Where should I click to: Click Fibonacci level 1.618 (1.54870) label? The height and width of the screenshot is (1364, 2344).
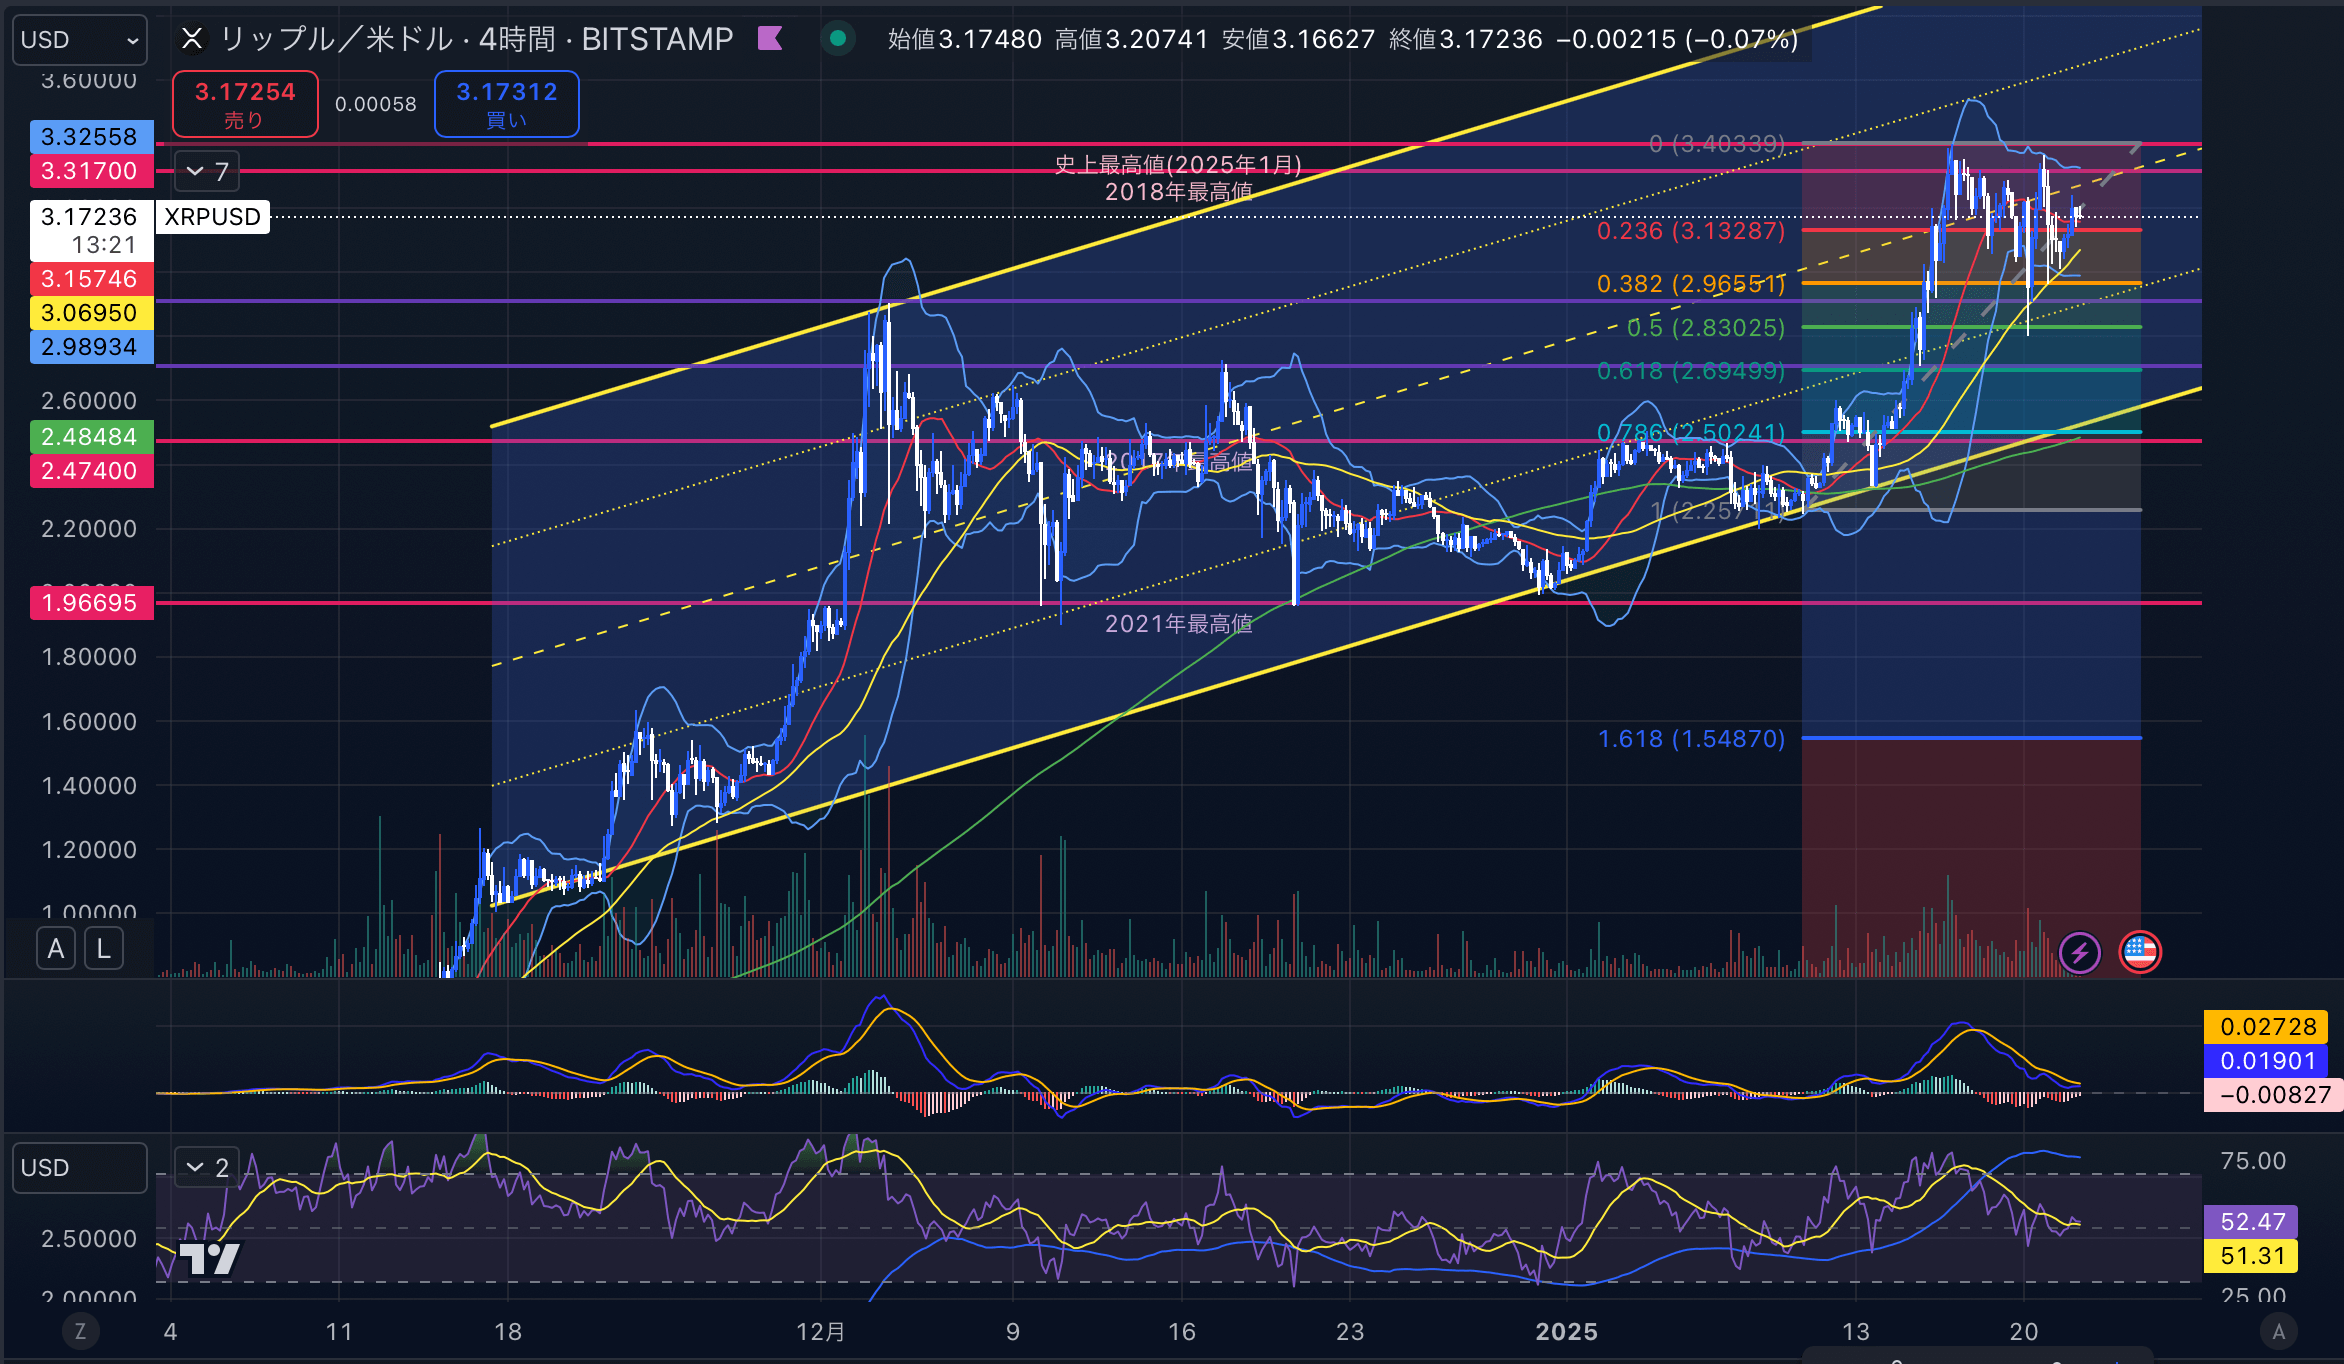pos(1691,739)
